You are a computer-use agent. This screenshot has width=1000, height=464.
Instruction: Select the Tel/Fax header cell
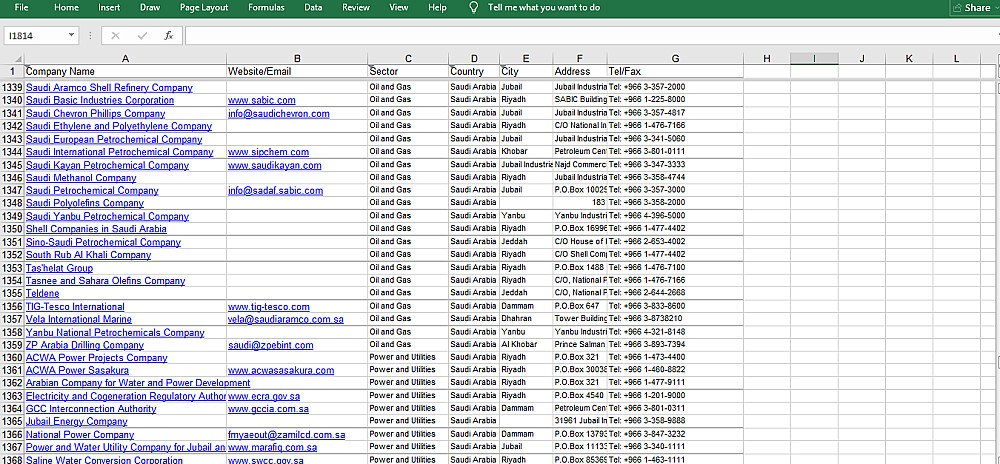coord(675,71)
